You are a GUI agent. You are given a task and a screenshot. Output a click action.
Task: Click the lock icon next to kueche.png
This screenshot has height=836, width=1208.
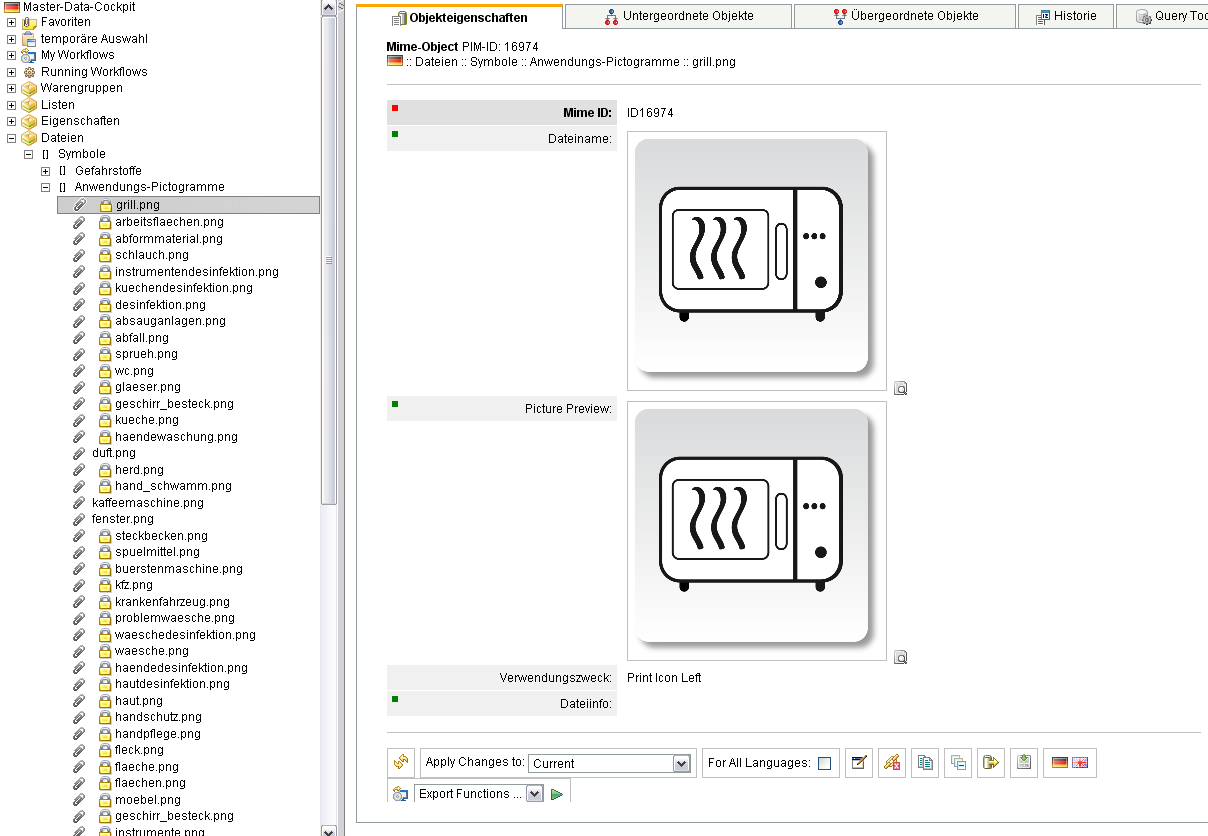tap(105, 421)
